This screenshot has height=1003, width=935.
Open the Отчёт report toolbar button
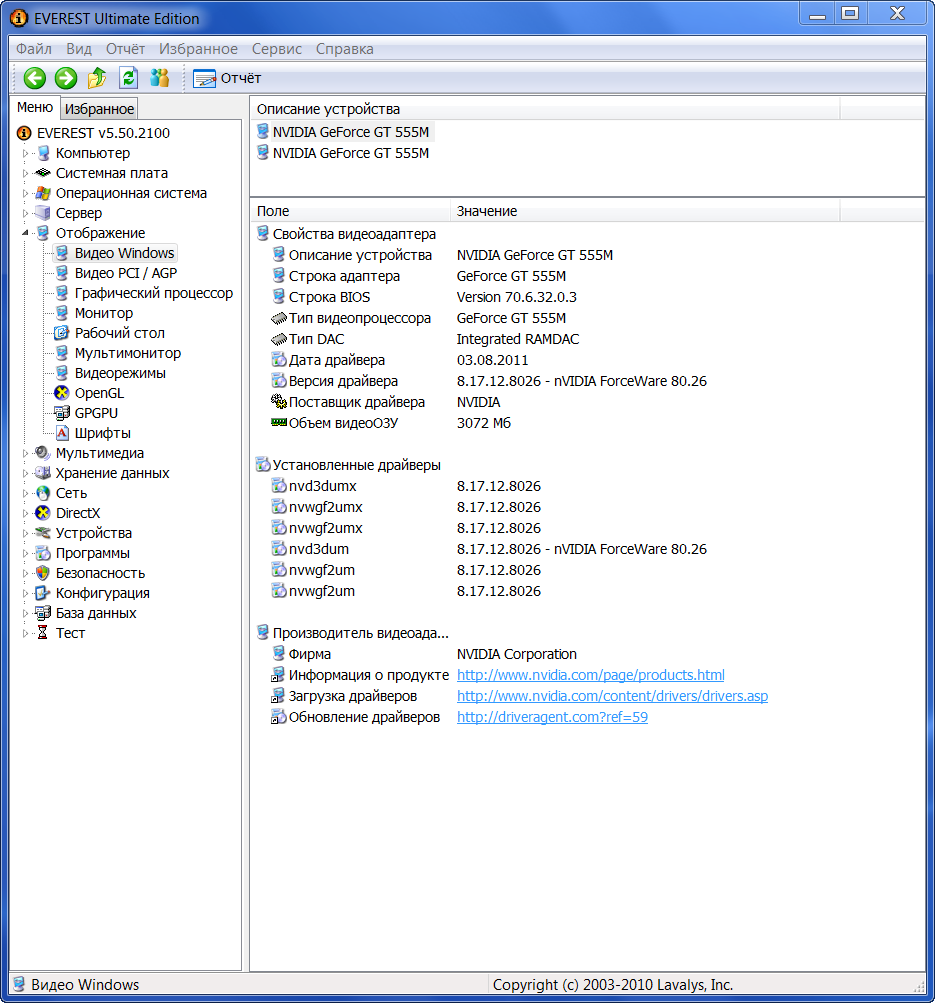[227, 78]
